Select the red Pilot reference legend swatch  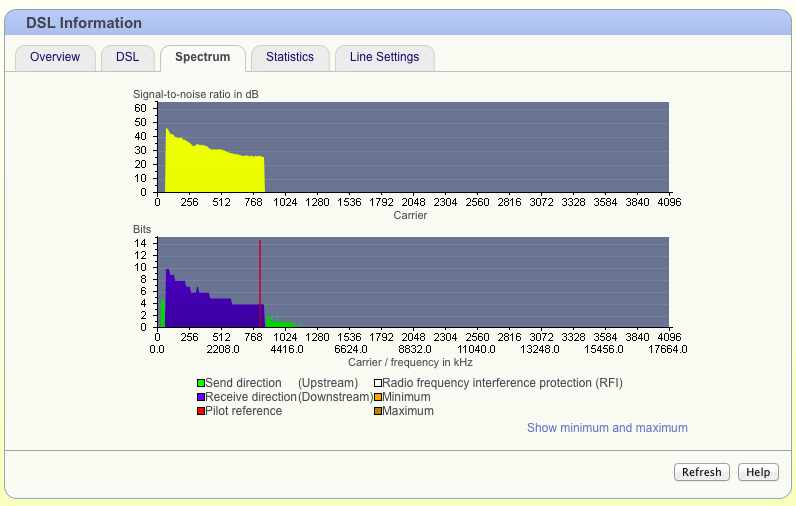click(201, 411)
